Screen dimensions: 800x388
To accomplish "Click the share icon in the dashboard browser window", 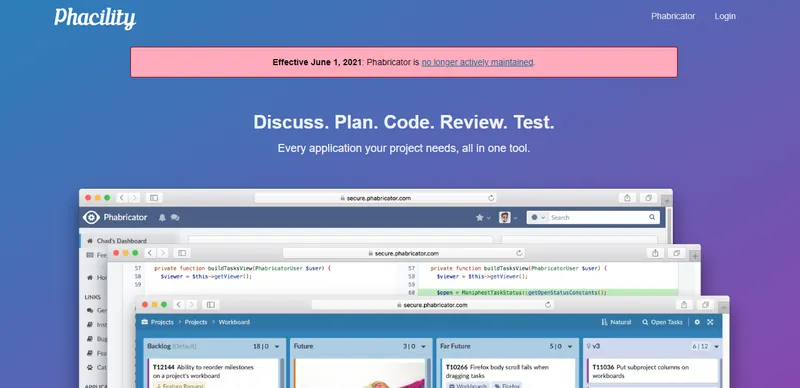I will click(x=628, y=198).
